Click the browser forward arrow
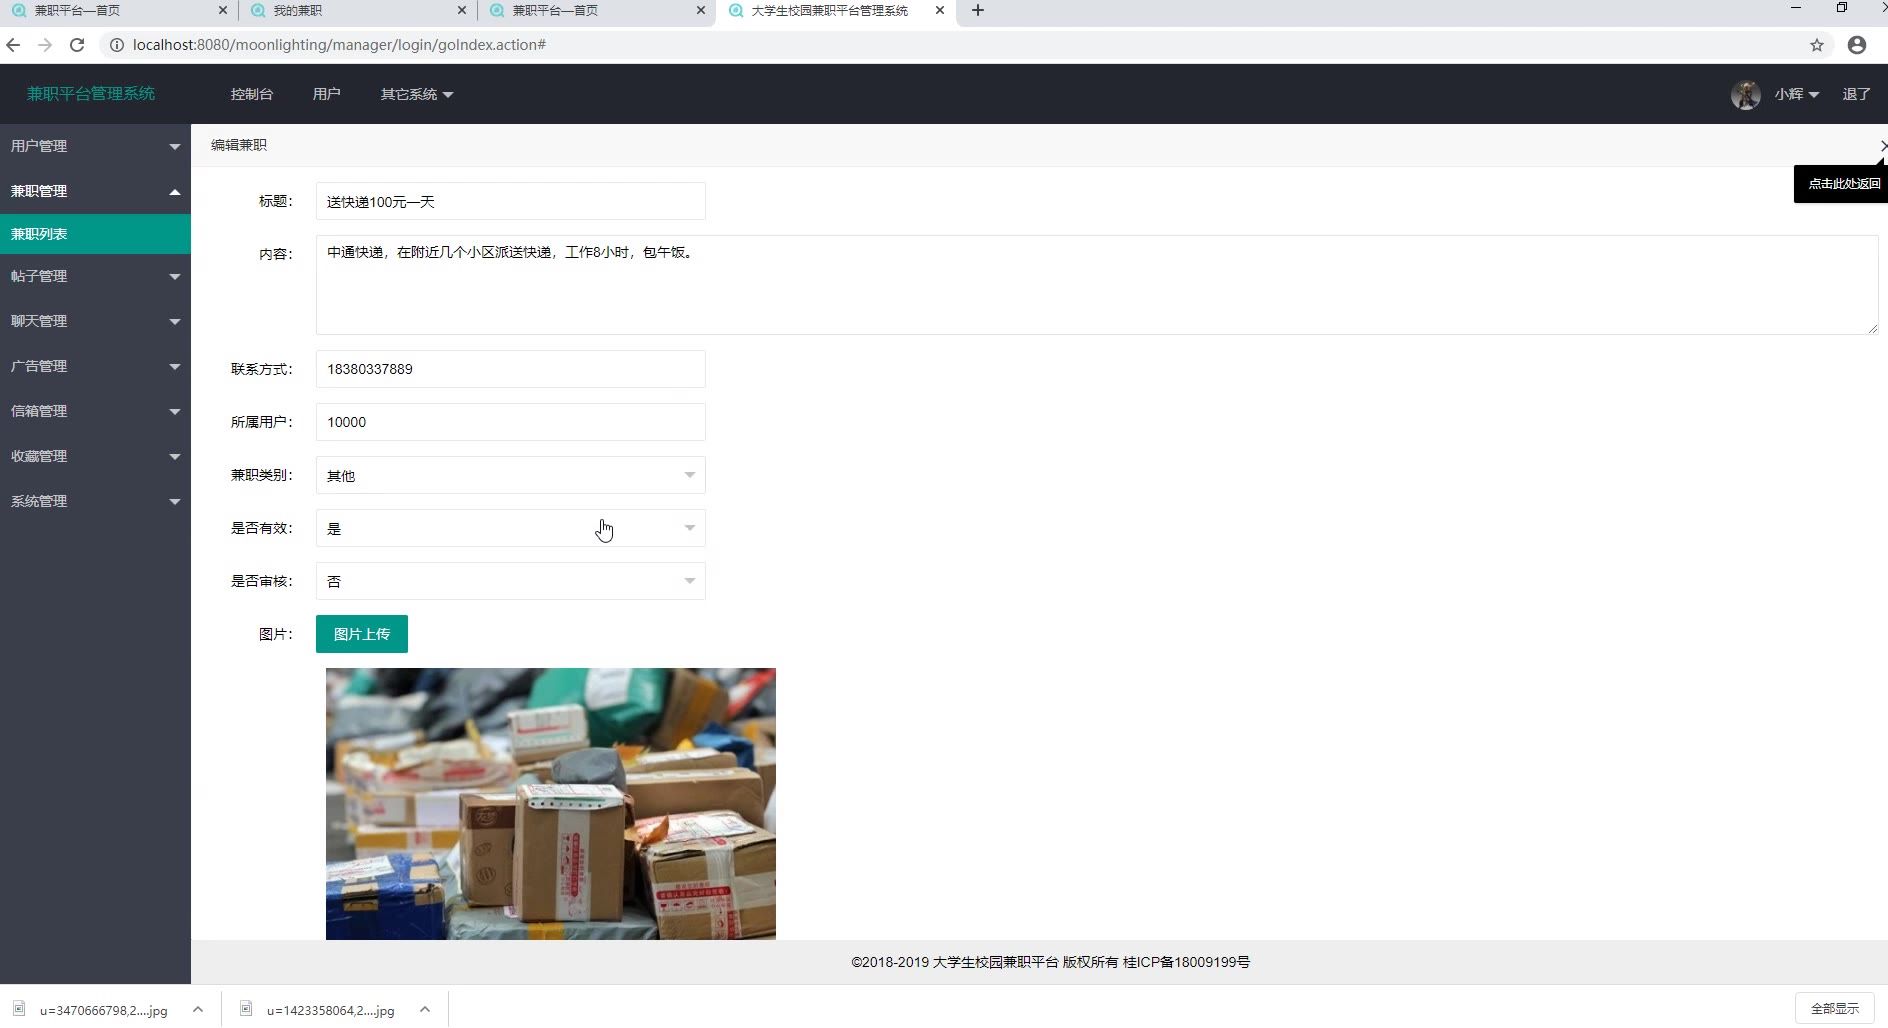The height and width of the screenshot is (1028, 1888). pyautogui.click(x=45, y=45)
